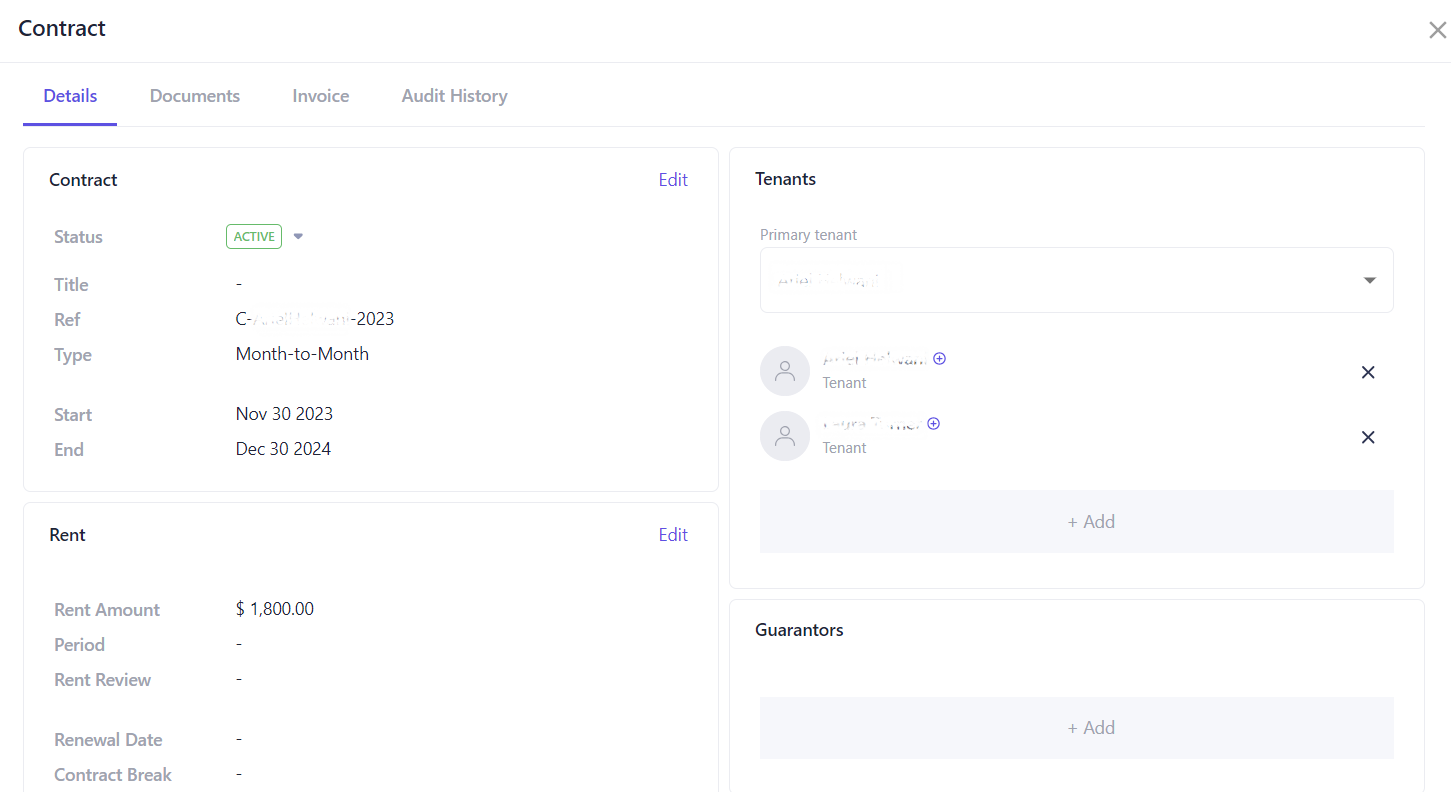
Task: Click the Type label in Contract
Action: pyautogui.click(x=72, y=355)
